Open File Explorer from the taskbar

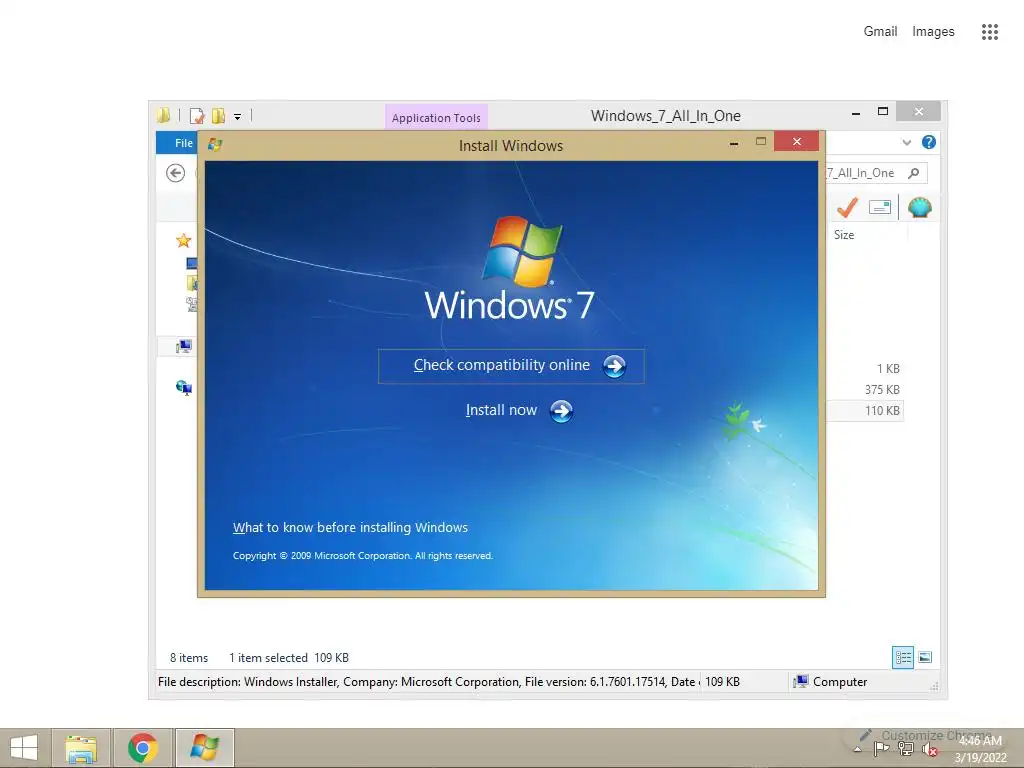[x=81, y=748]
